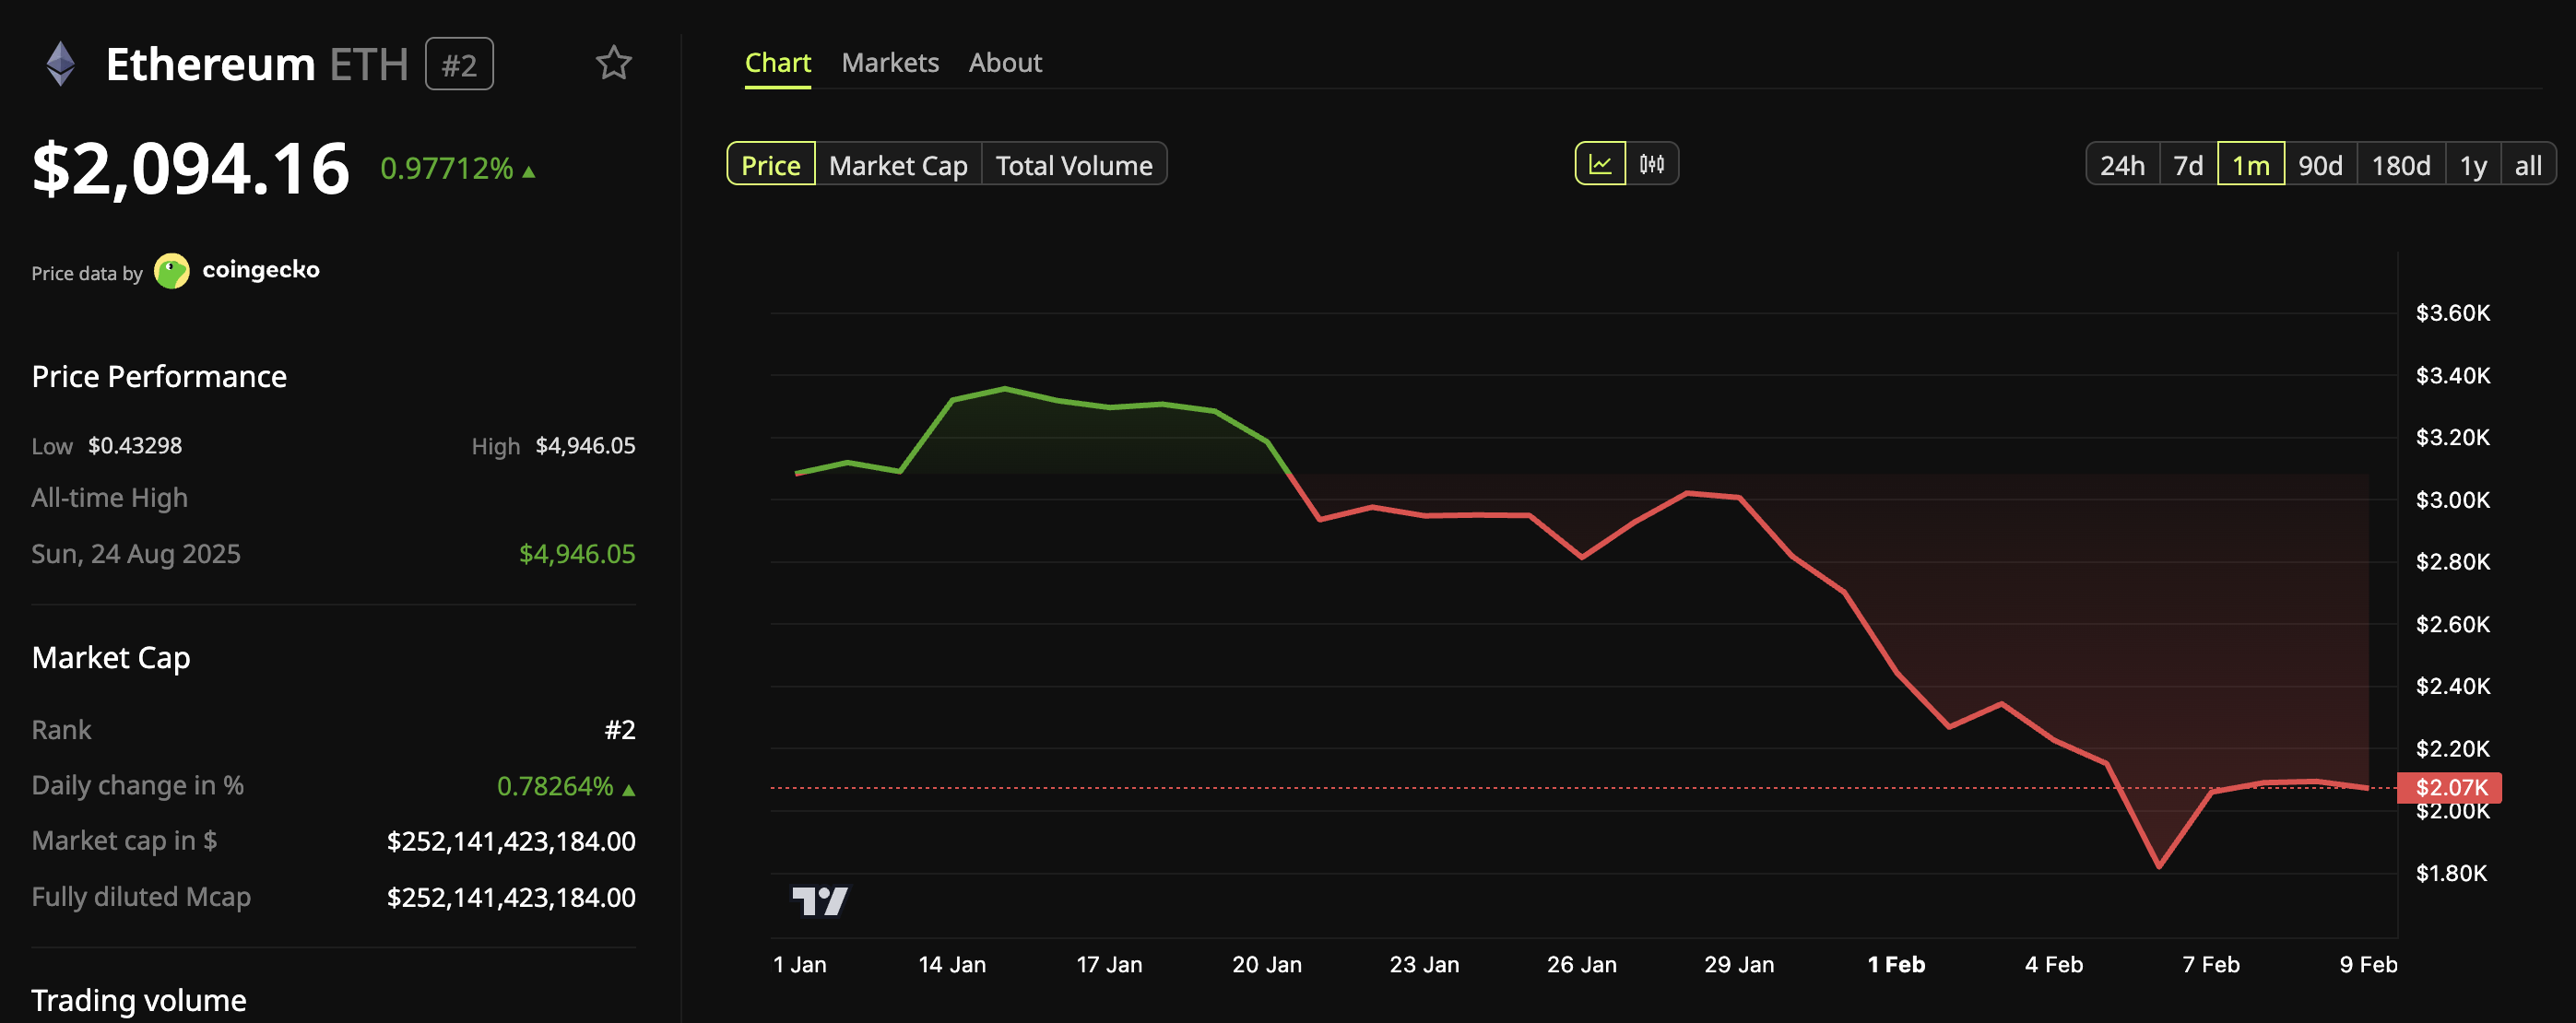The image size is (2576, 1023).
Task: Enable the Price chart view
Action: [770, 164]
